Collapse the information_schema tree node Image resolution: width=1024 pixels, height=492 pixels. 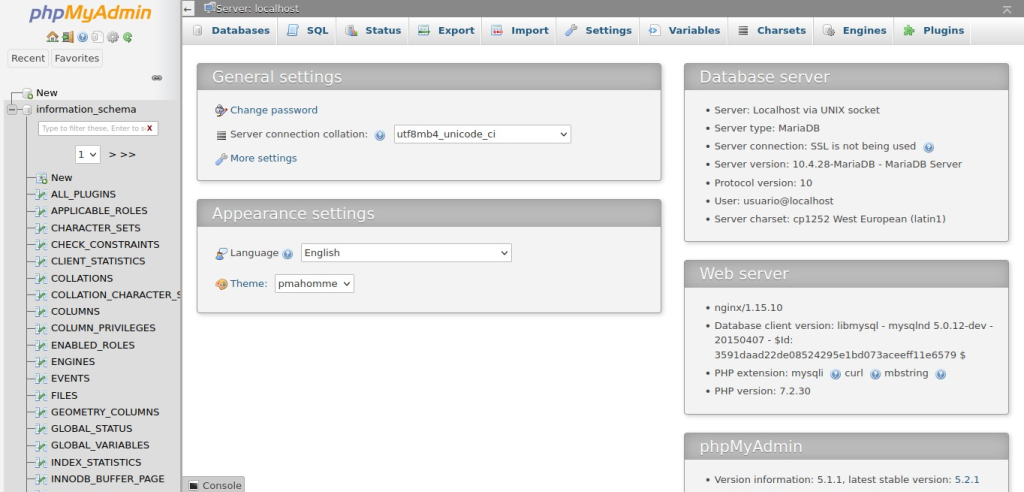[x=11, y=110]
